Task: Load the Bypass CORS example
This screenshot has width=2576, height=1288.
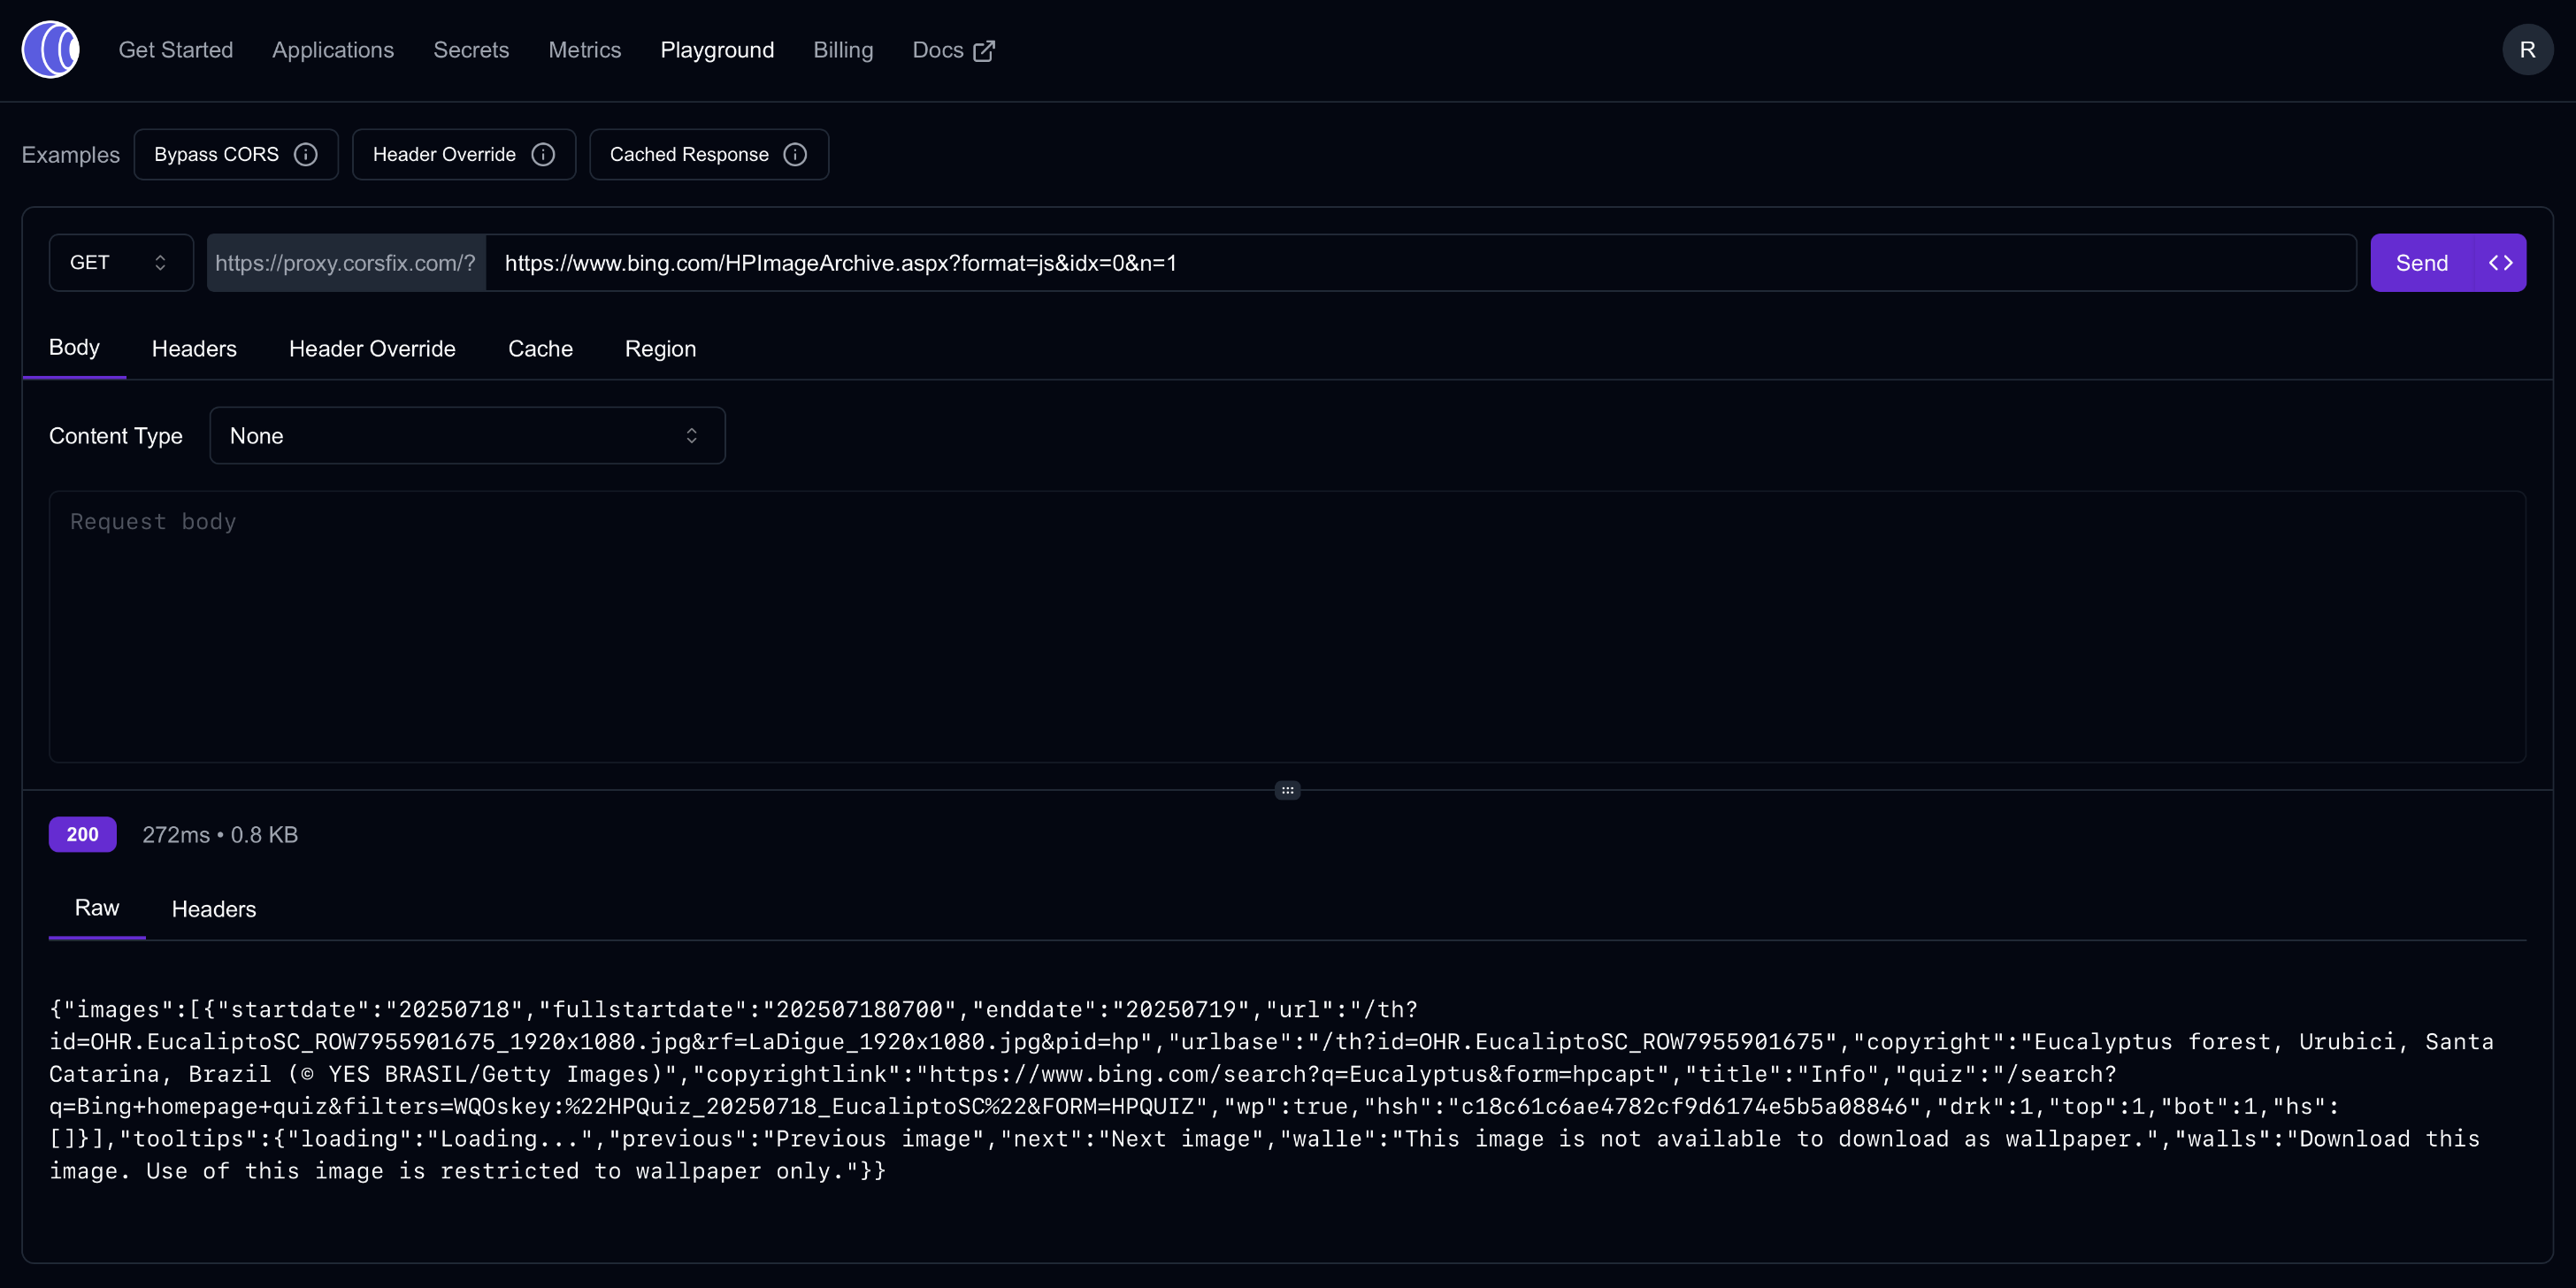Action: (x=217, y=154)
